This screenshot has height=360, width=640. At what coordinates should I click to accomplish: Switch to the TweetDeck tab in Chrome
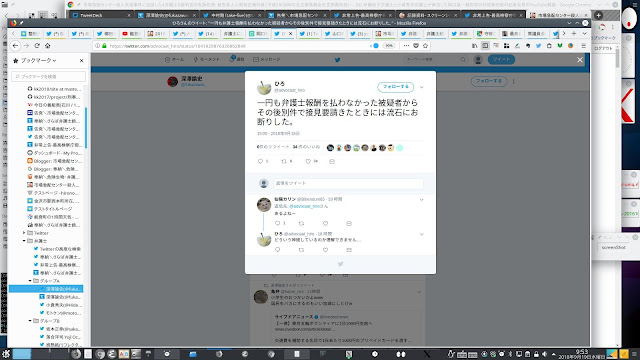click(x=100, y=15)
